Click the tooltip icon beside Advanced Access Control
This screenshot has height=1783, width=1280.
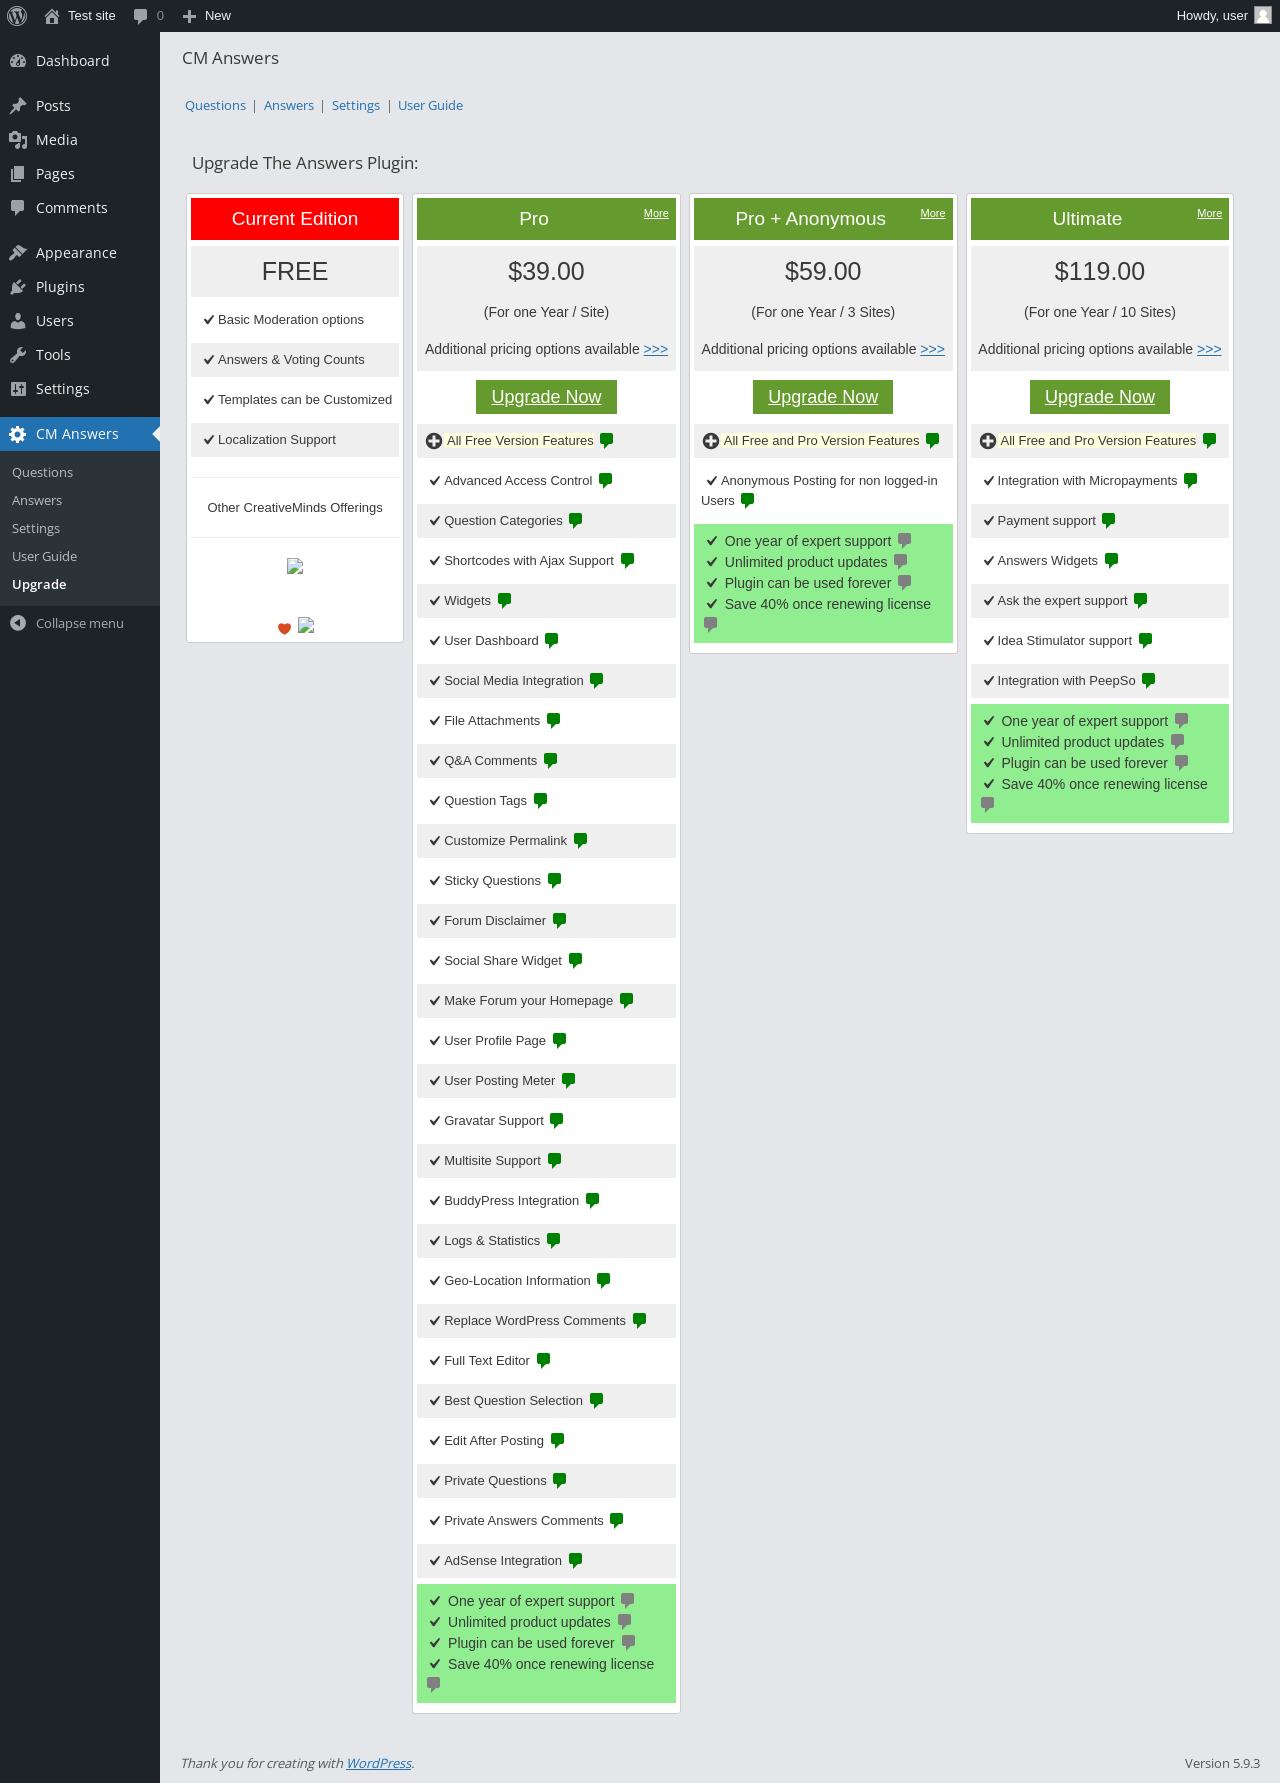[606, 481]
